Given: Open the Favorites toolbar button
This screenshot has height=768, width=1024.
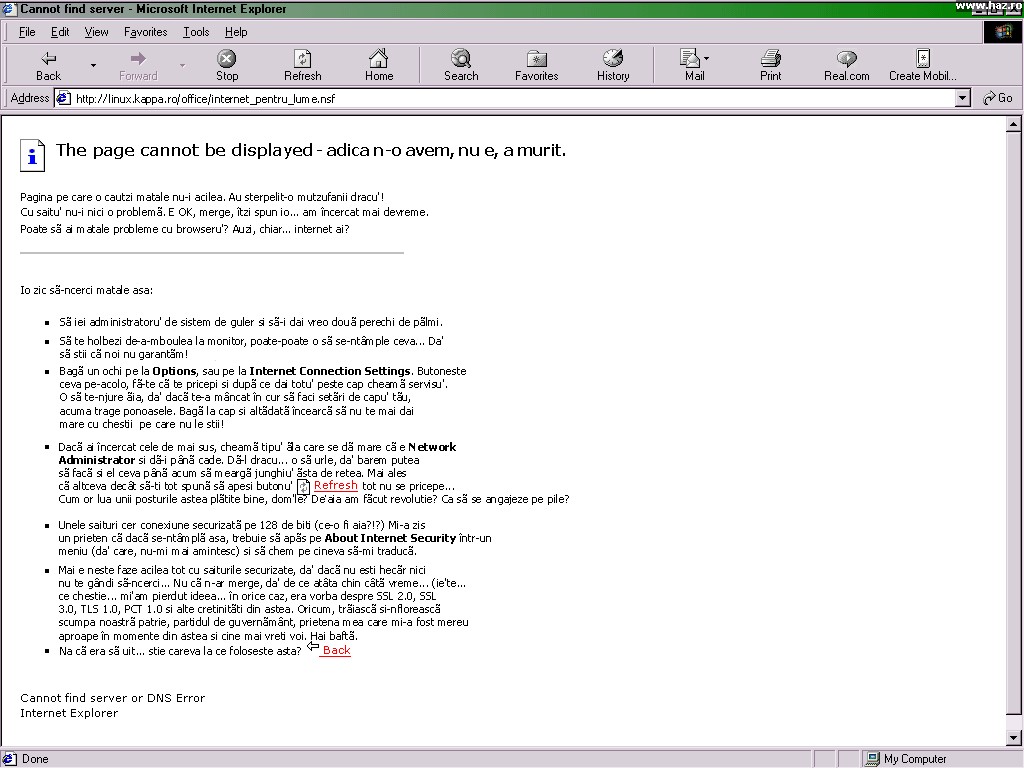Looking at the screenshot, I should pyautogui.click(x=536, y=66).
